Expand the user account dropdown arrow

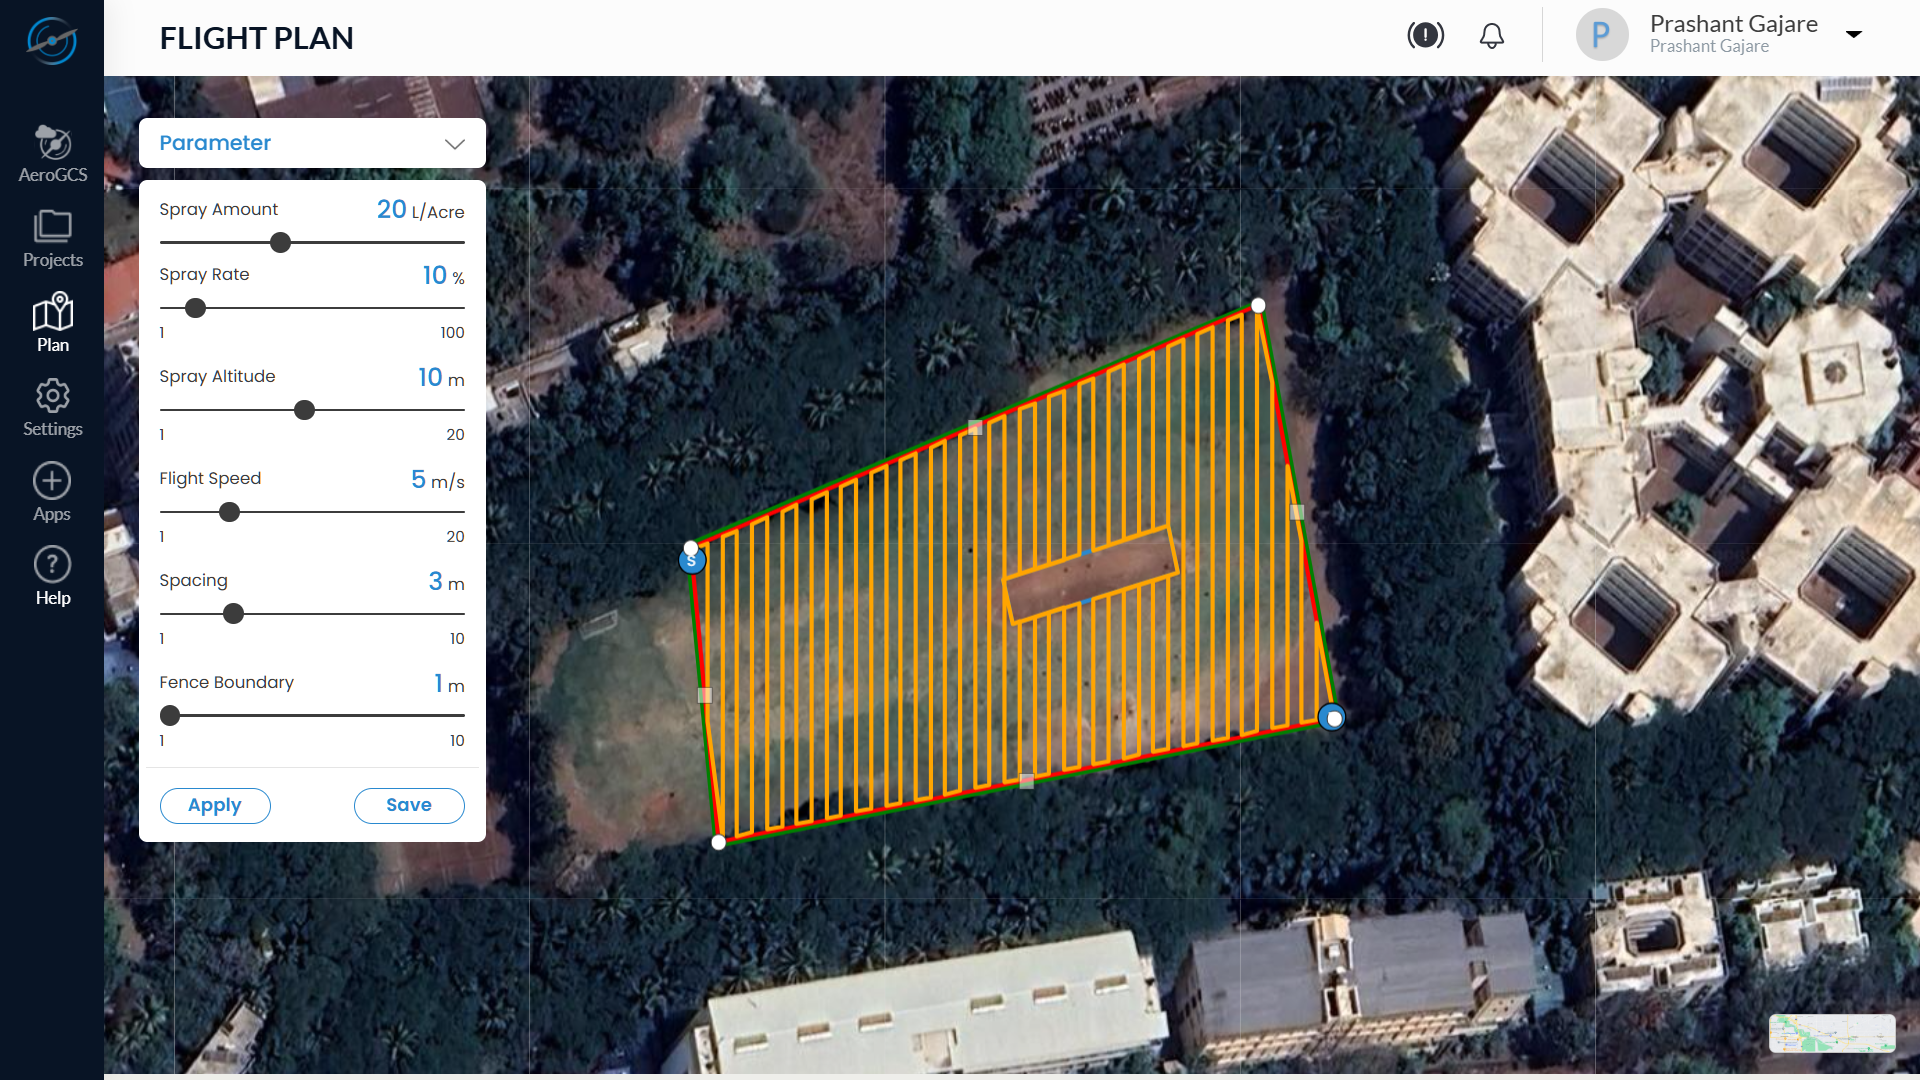1854,34
